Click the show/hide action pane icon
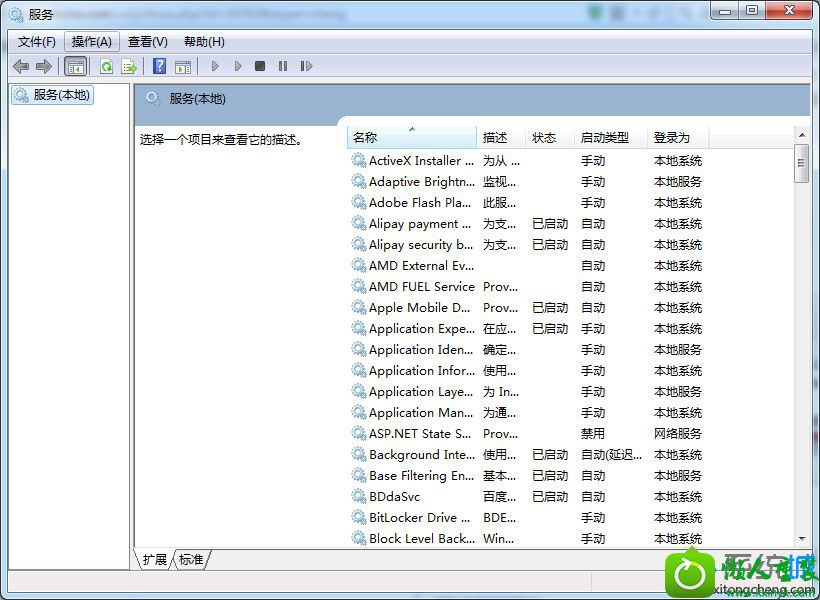820x600 pixels. (x=183, y=66)
